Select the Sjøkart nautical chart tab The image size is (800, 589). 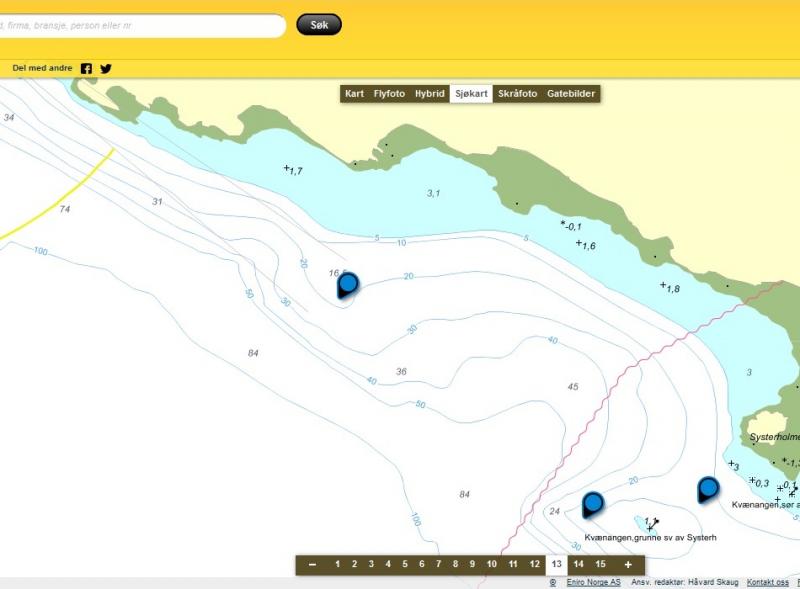(x=471, y=94)
